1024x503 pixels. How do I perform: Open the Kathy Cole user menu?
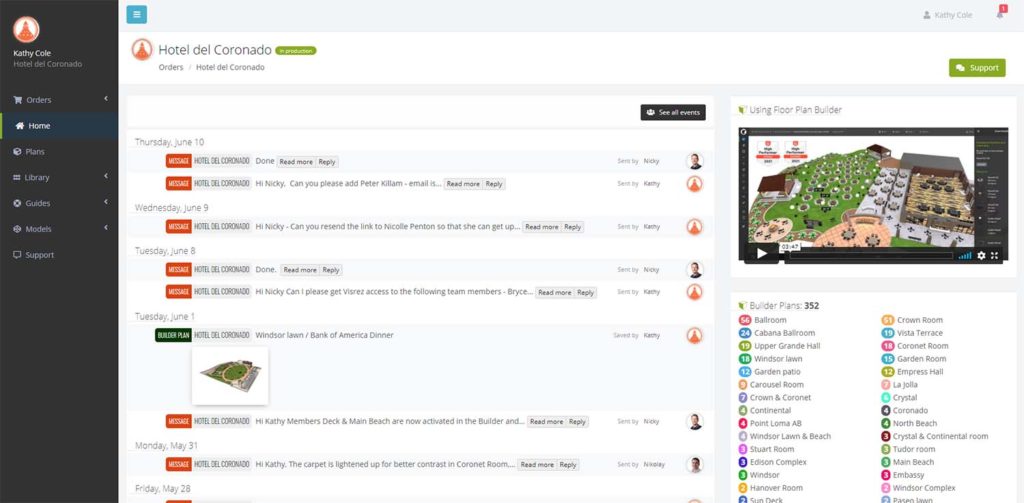tap(948, 15)
